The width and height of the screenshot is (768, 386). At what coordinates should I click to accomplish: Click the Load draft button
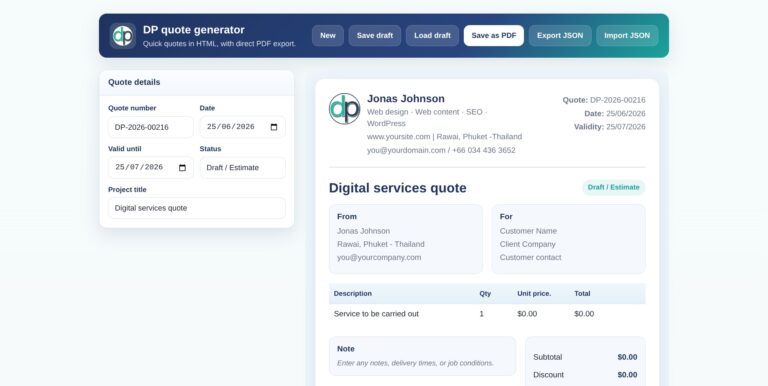(432, 36)
